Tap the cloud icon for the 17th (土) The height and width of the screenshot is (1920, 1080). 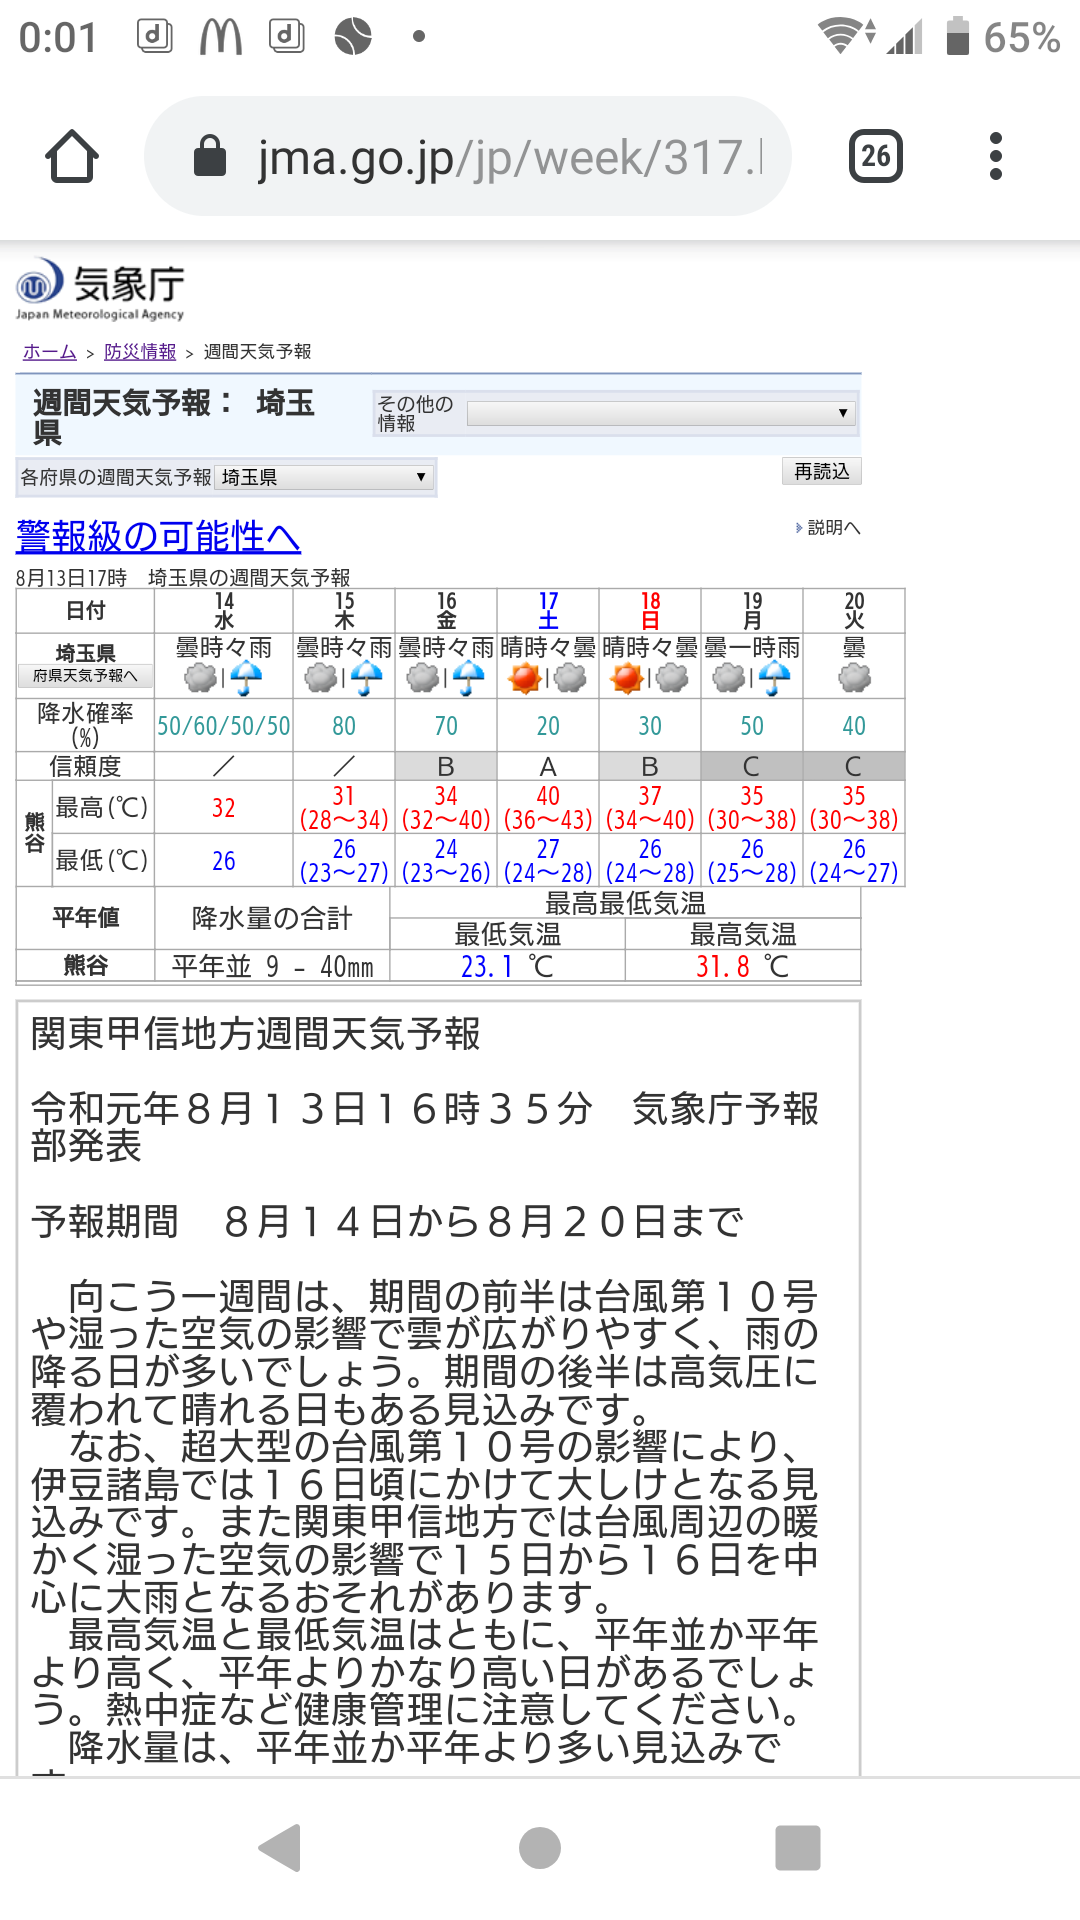click(570, 679)
